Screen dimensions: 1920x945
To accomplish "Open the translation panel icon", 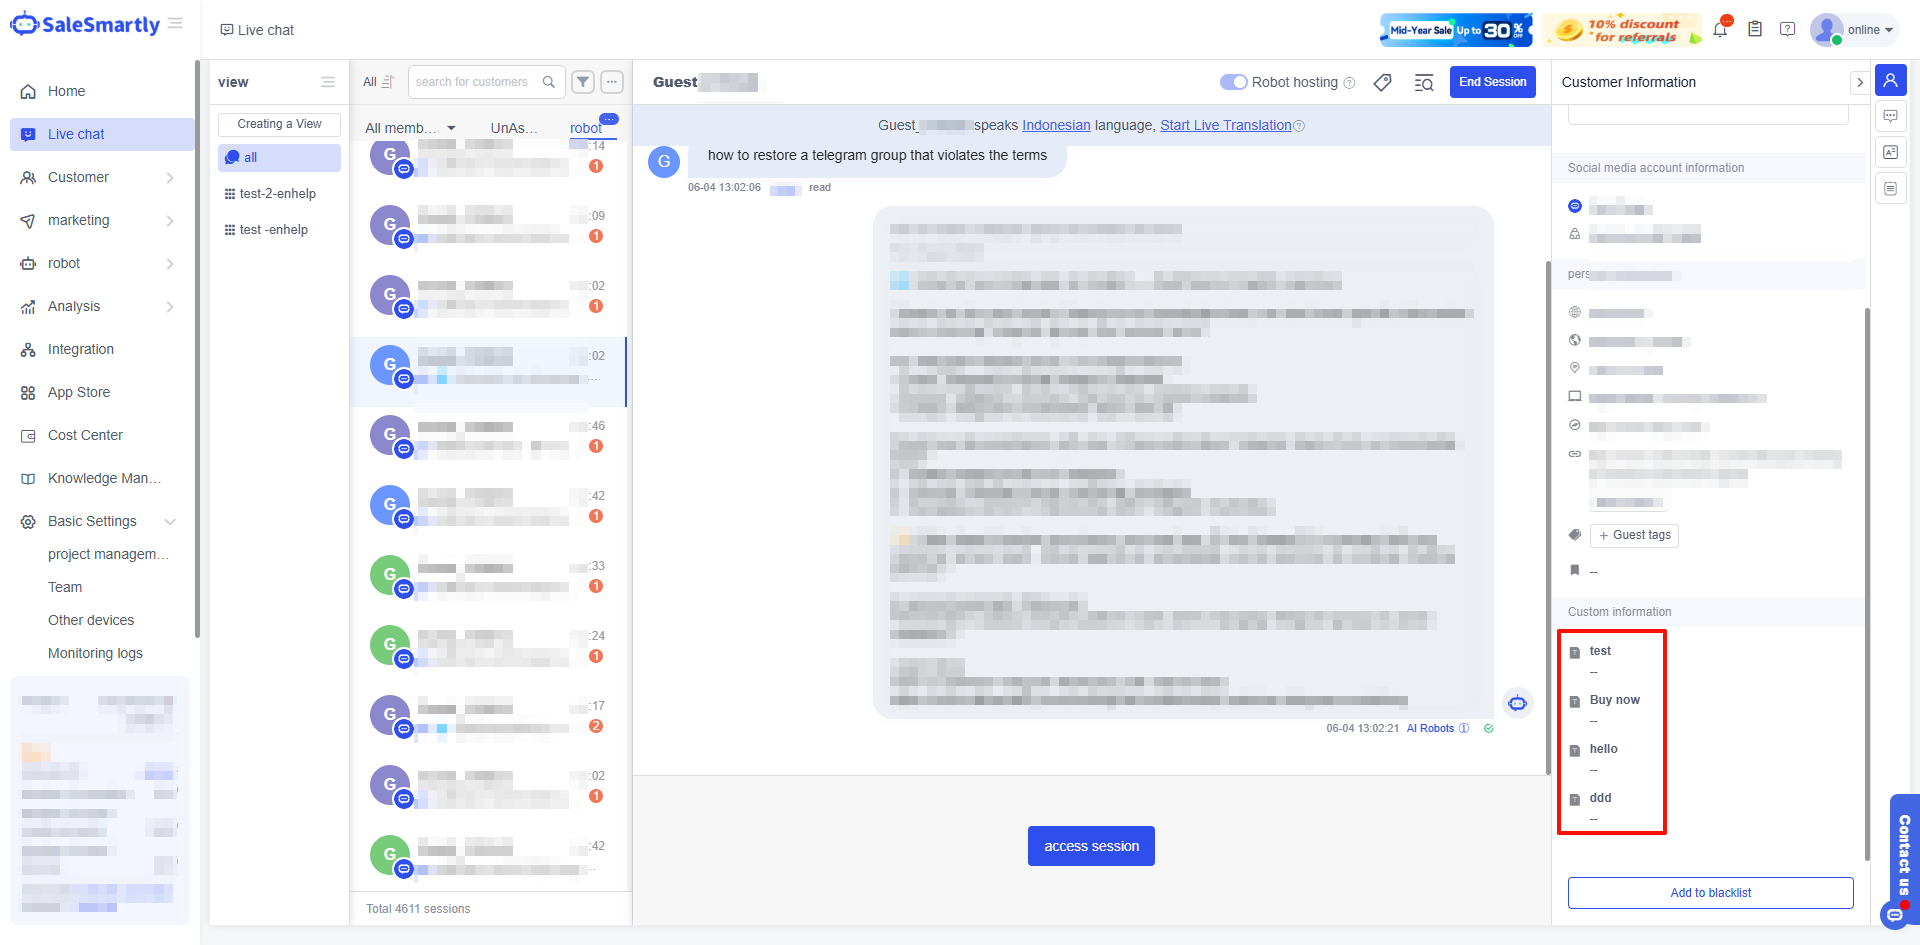I will (1891, 152).
